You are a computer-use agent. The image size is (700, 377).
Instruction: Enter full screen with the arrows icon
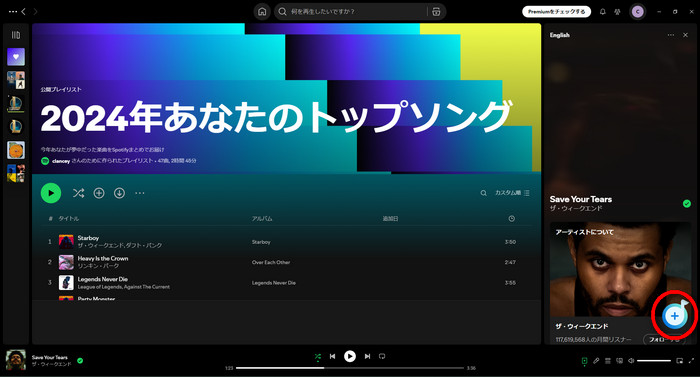tap(692, 361)
